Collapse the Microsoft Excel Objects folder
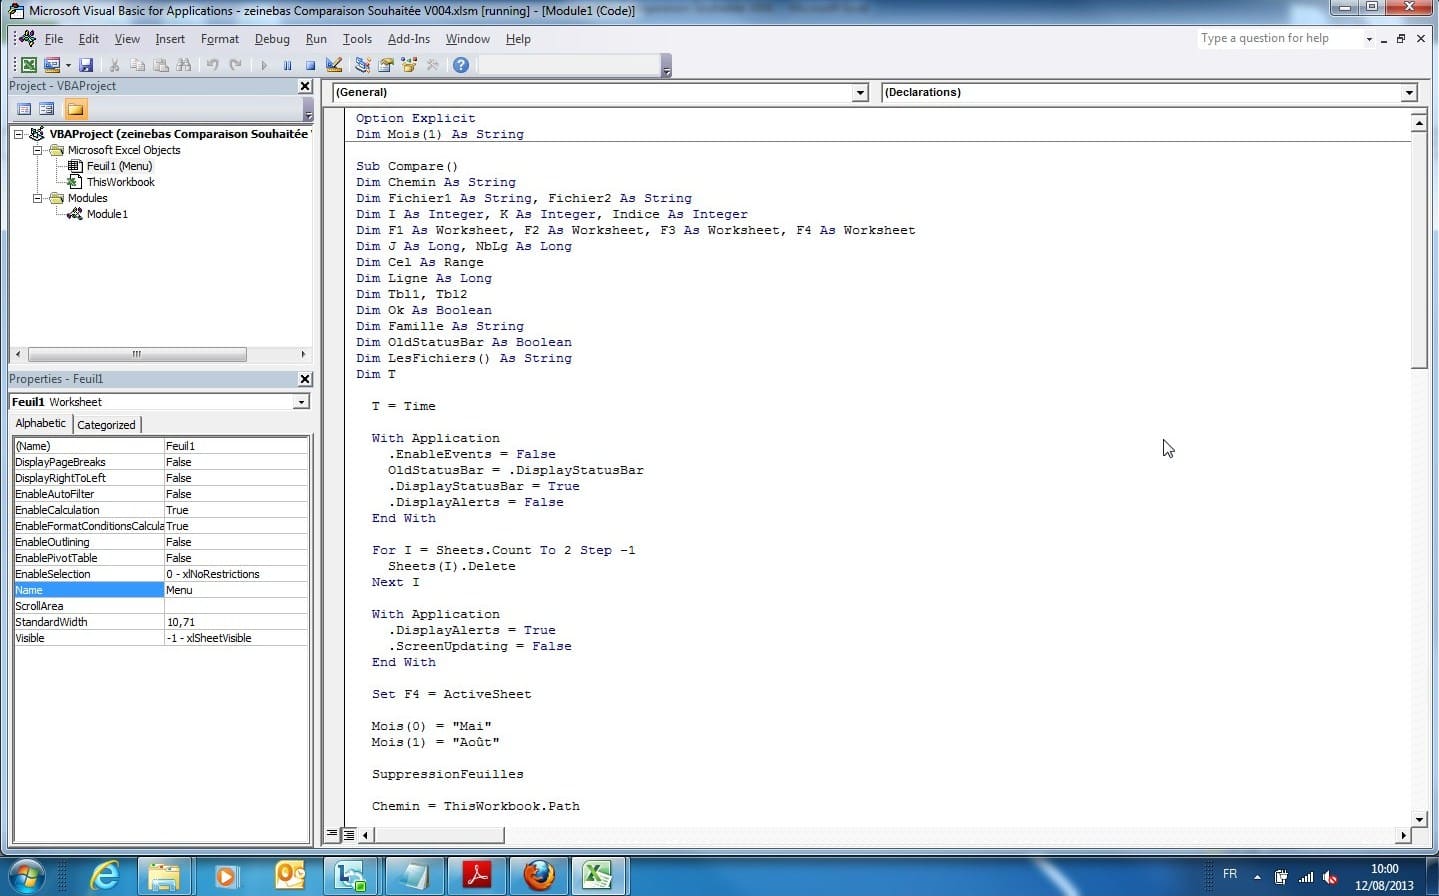 tap(38, 150)
